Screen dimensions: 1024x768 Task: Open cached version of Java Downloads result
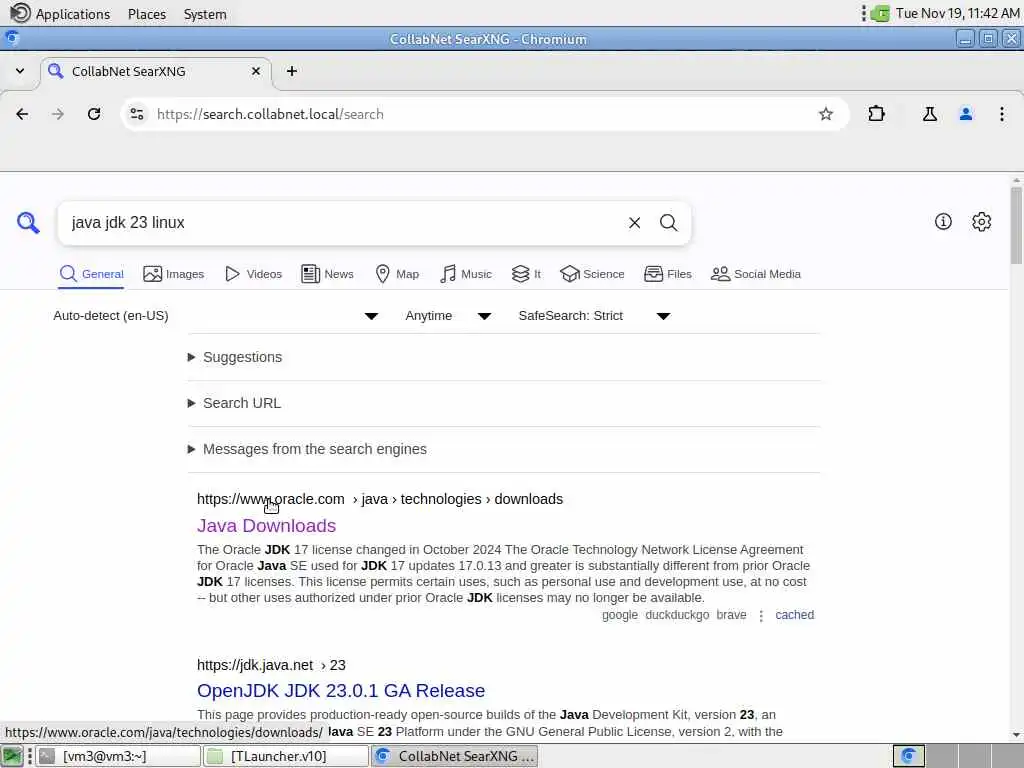point(794,615)
